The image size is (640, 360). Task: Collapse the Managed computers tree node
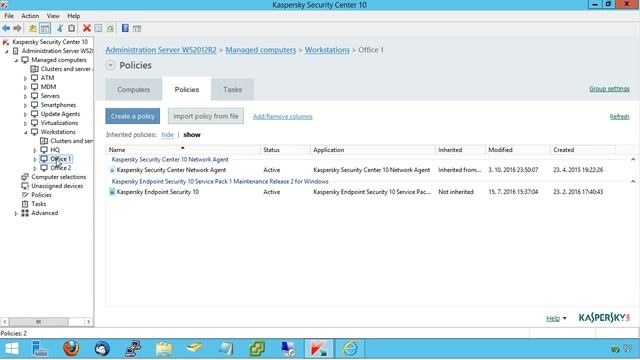pyautogui.click(x=16, y=60)
